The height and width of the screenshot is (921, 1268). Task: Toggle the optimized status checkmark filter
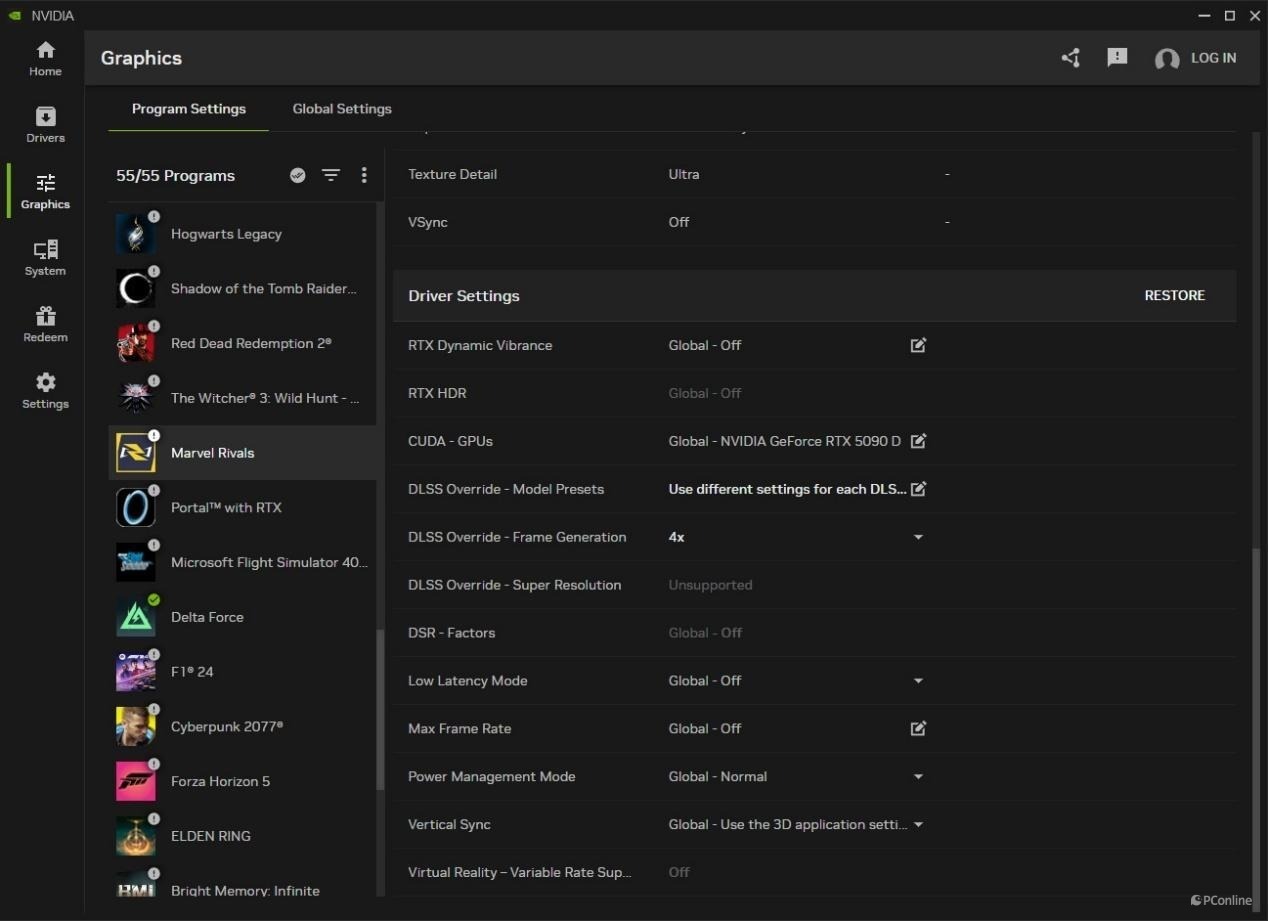[297, 175]
